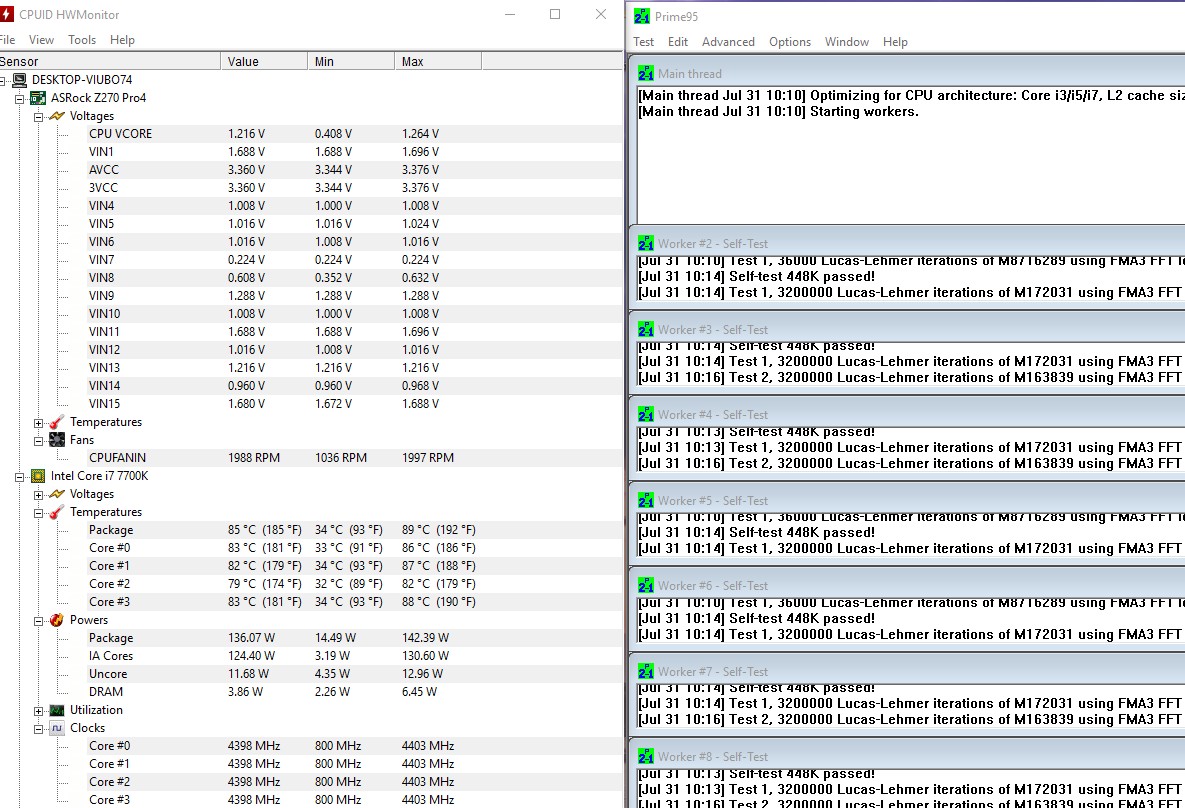Click the Fans icon in HWMonitor
The width and height of the screenshot is (1185, 808).
pos(57,439)
